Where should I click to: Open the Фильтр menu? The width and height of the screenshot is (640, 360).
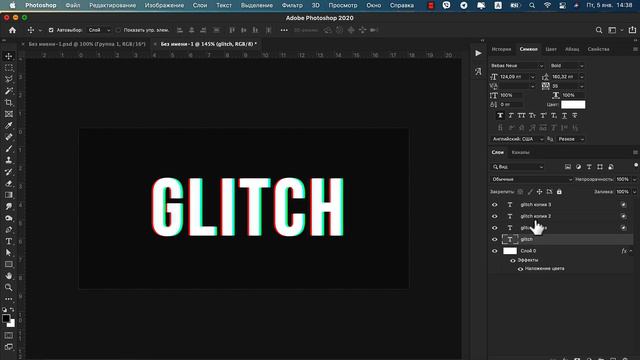coord(292,5)
